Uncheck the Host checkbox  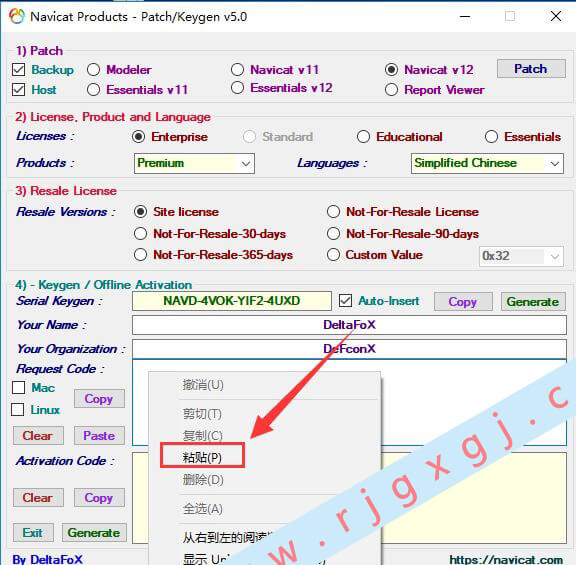coord(18,89)
